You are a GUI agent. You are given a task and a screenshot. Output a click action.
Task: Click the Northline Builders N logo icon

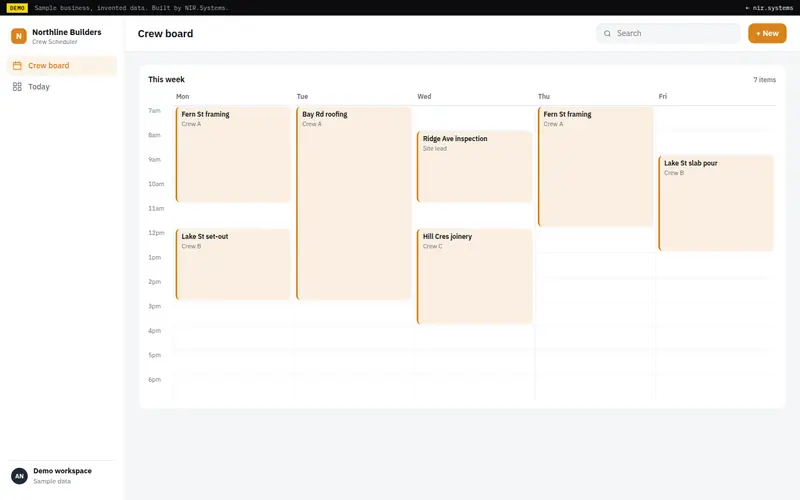[x=19, y=36]
